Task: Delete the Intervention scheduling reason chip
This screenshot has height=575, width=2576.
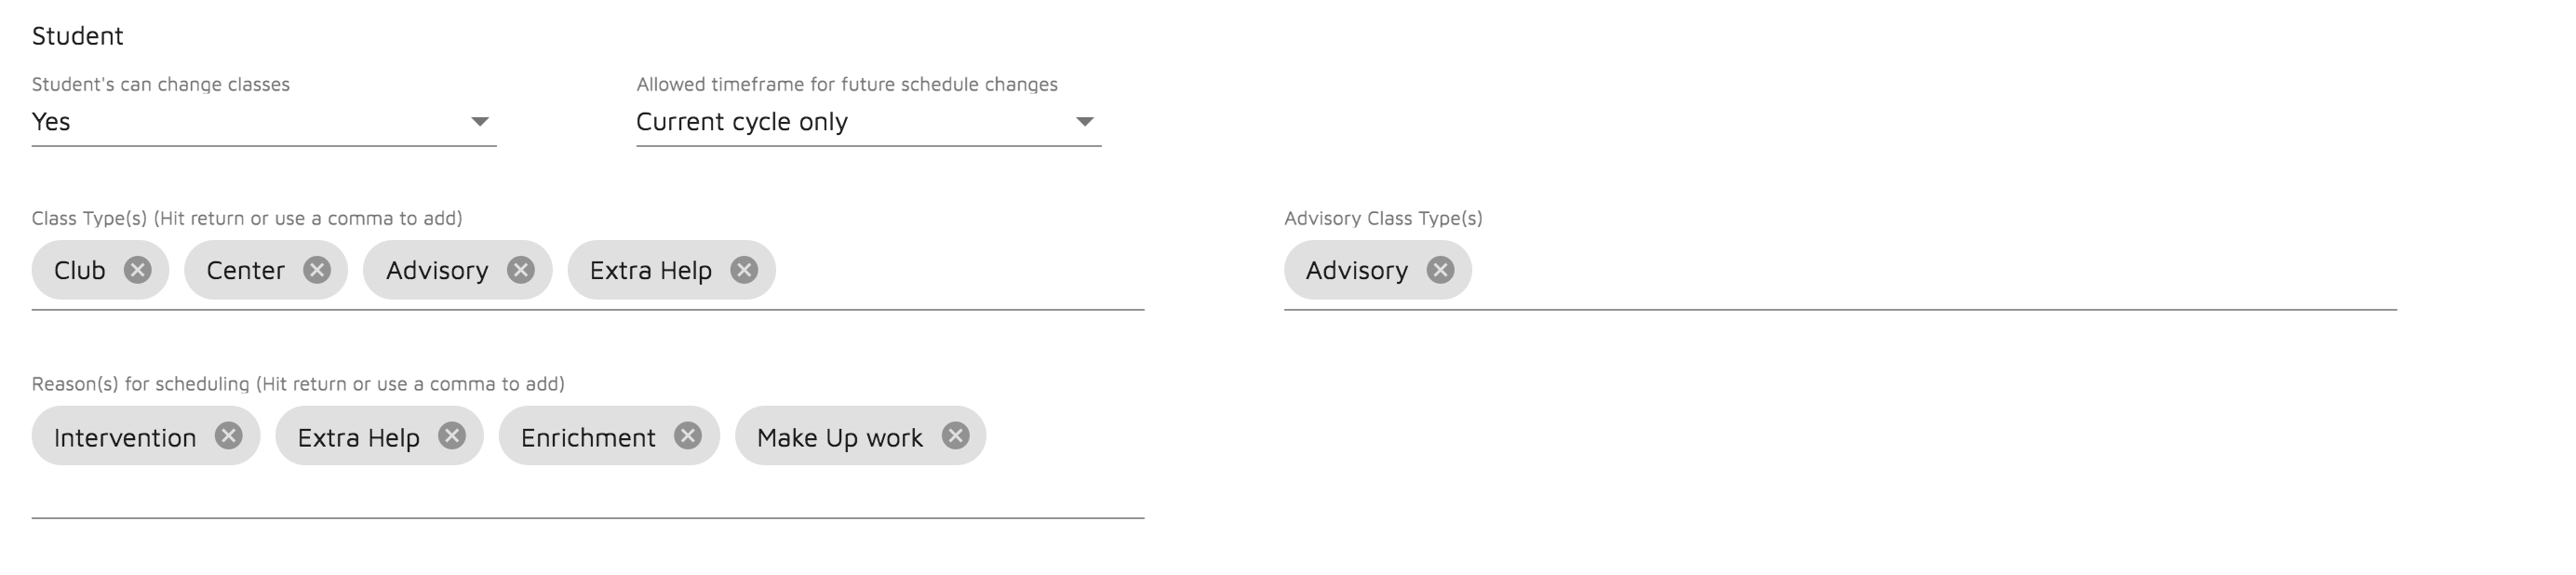Action: pyautogui.click(x=229, y=436)
